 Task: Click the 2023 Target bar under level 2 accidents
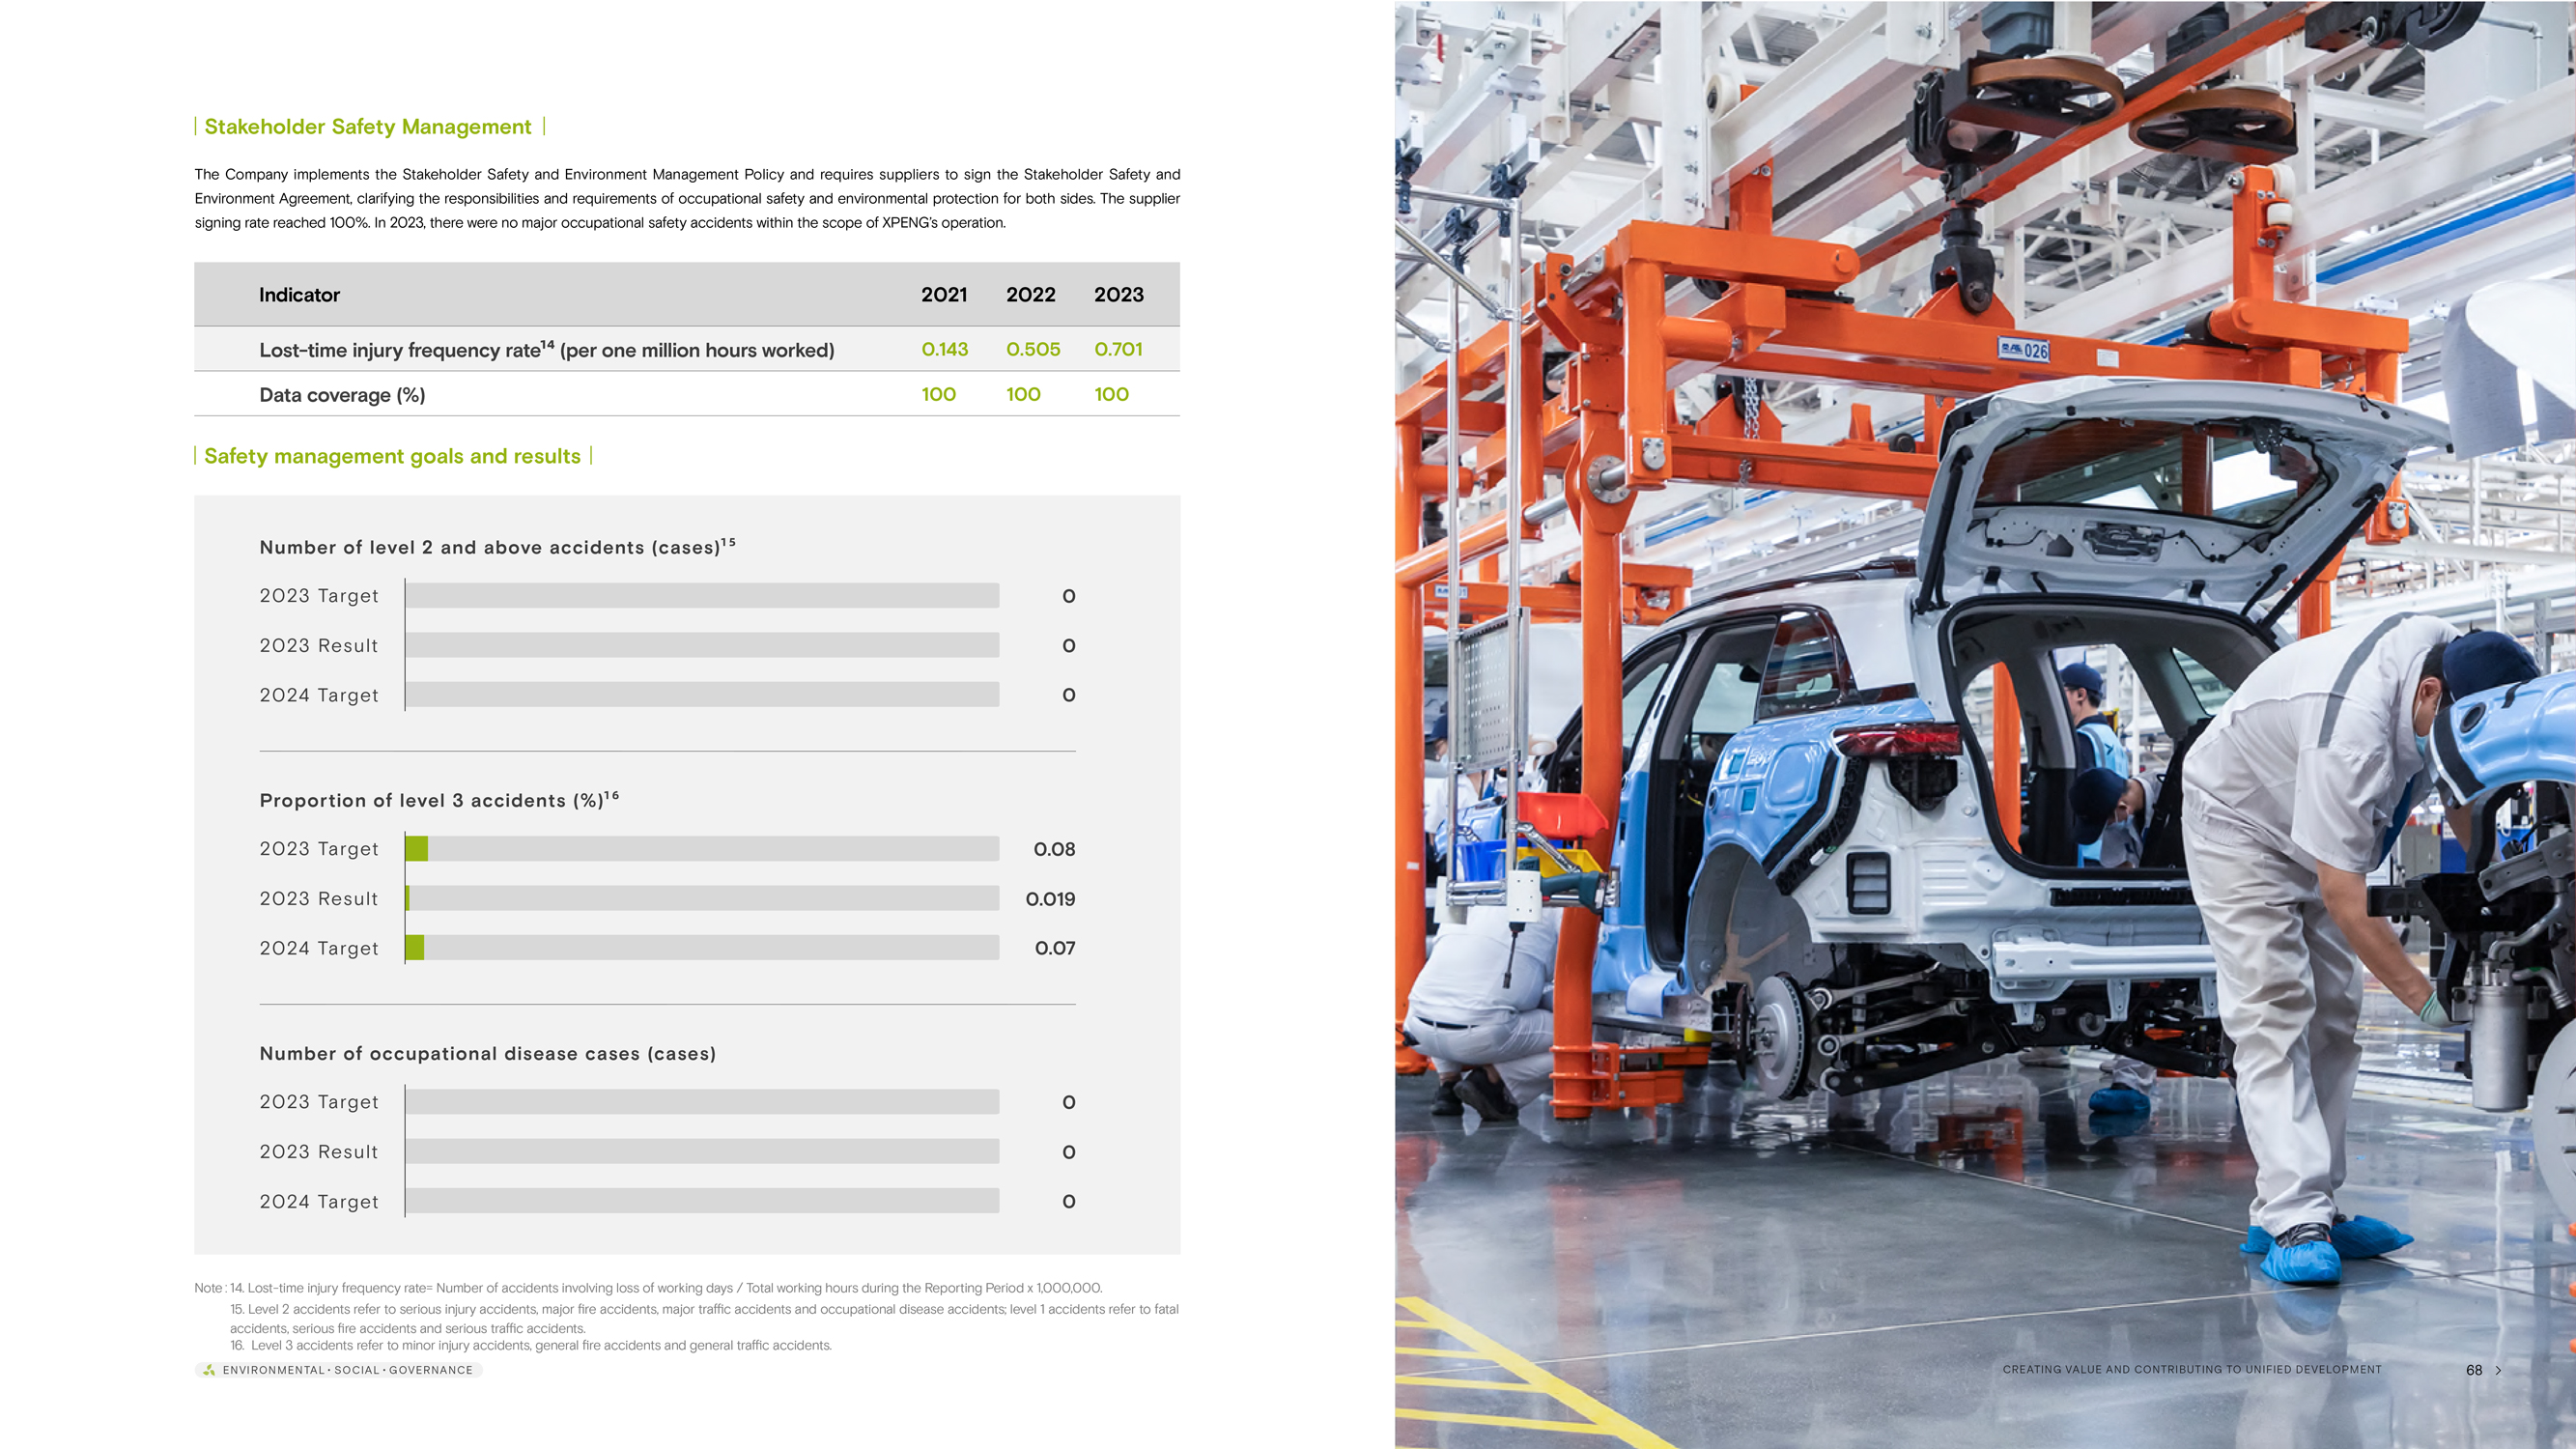tap(702, 596)
